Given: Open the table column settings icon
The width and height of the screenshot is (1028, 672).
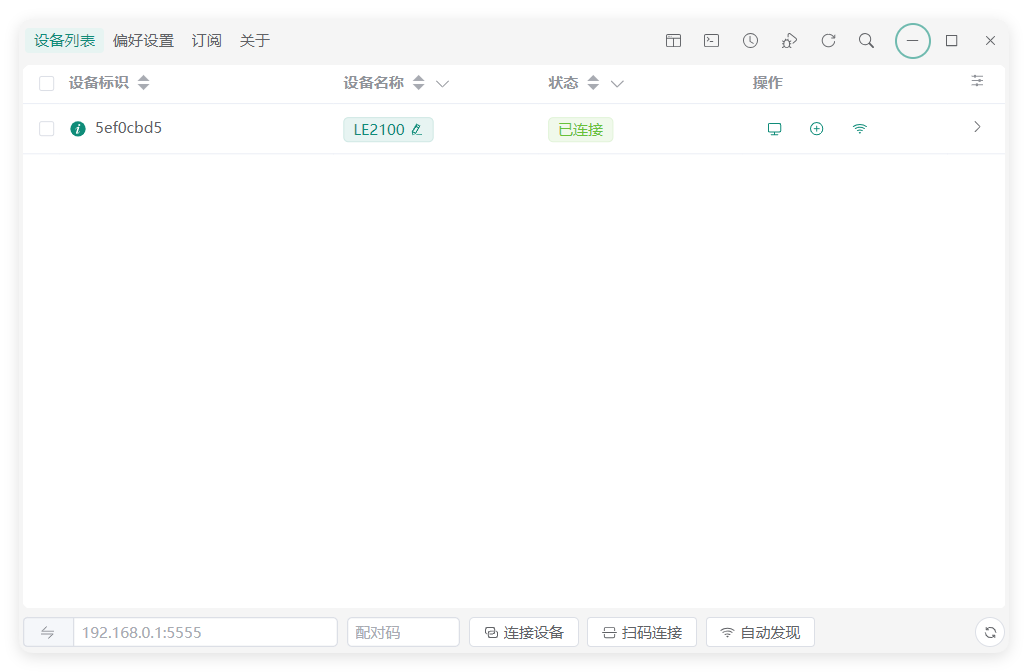Looking at the screenshot, I should (x=977, y=81).
